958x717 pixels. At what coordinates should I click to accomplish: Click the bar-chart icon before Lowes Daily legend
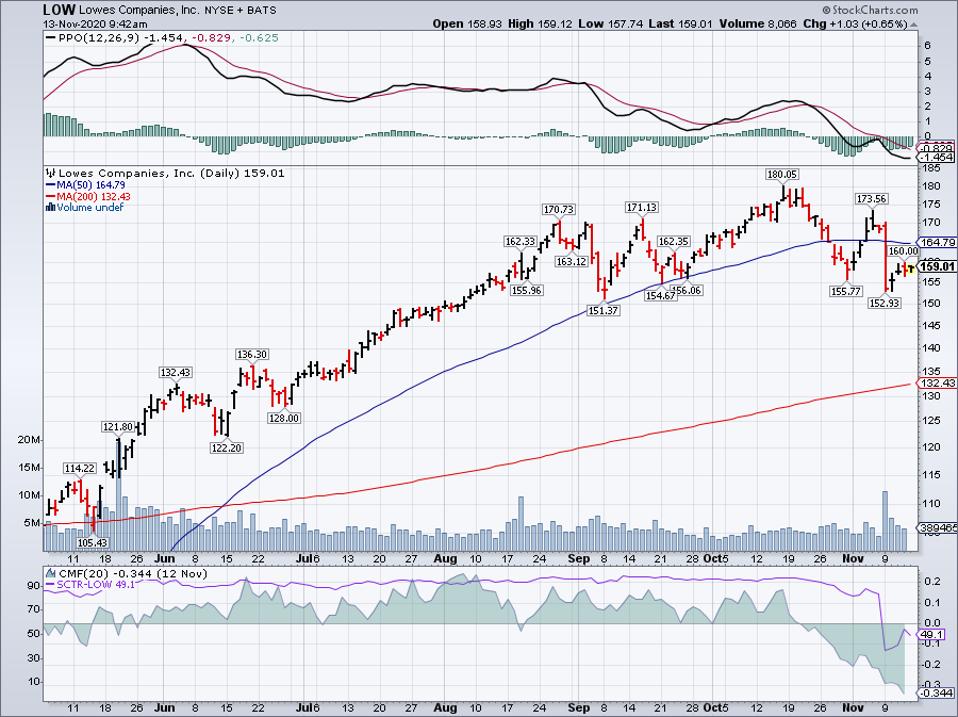click(51, 173)
